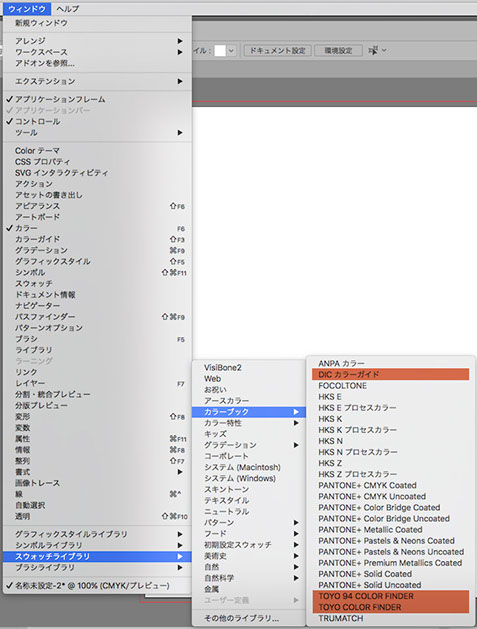Click the 環境設定 button
477x629 pixels.
coord(338,51)
